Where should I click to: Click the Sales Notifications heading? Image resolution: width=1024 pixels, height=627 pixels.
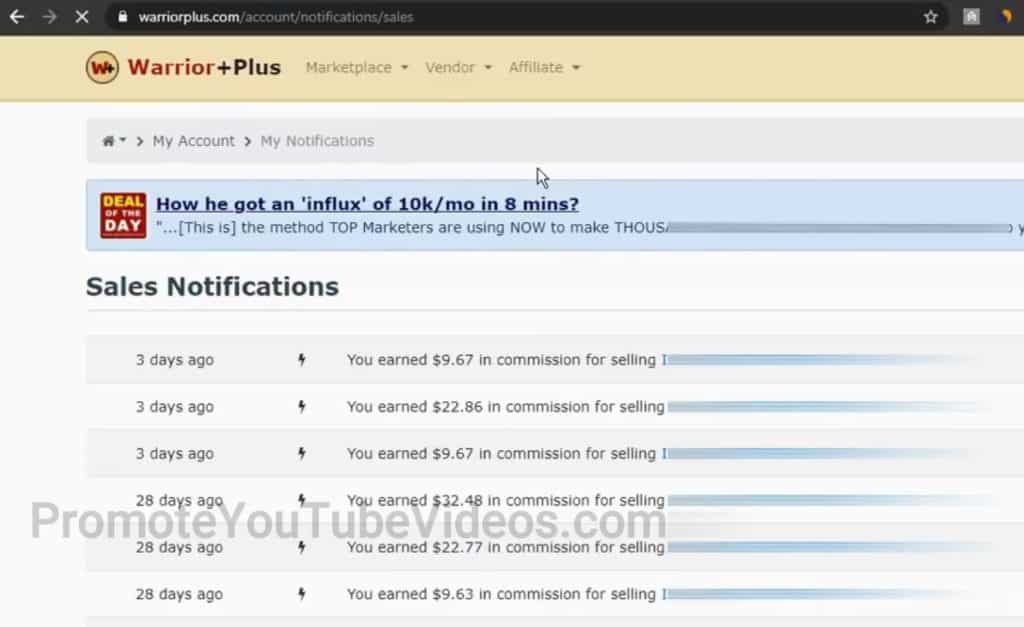(x=212, y=287)
